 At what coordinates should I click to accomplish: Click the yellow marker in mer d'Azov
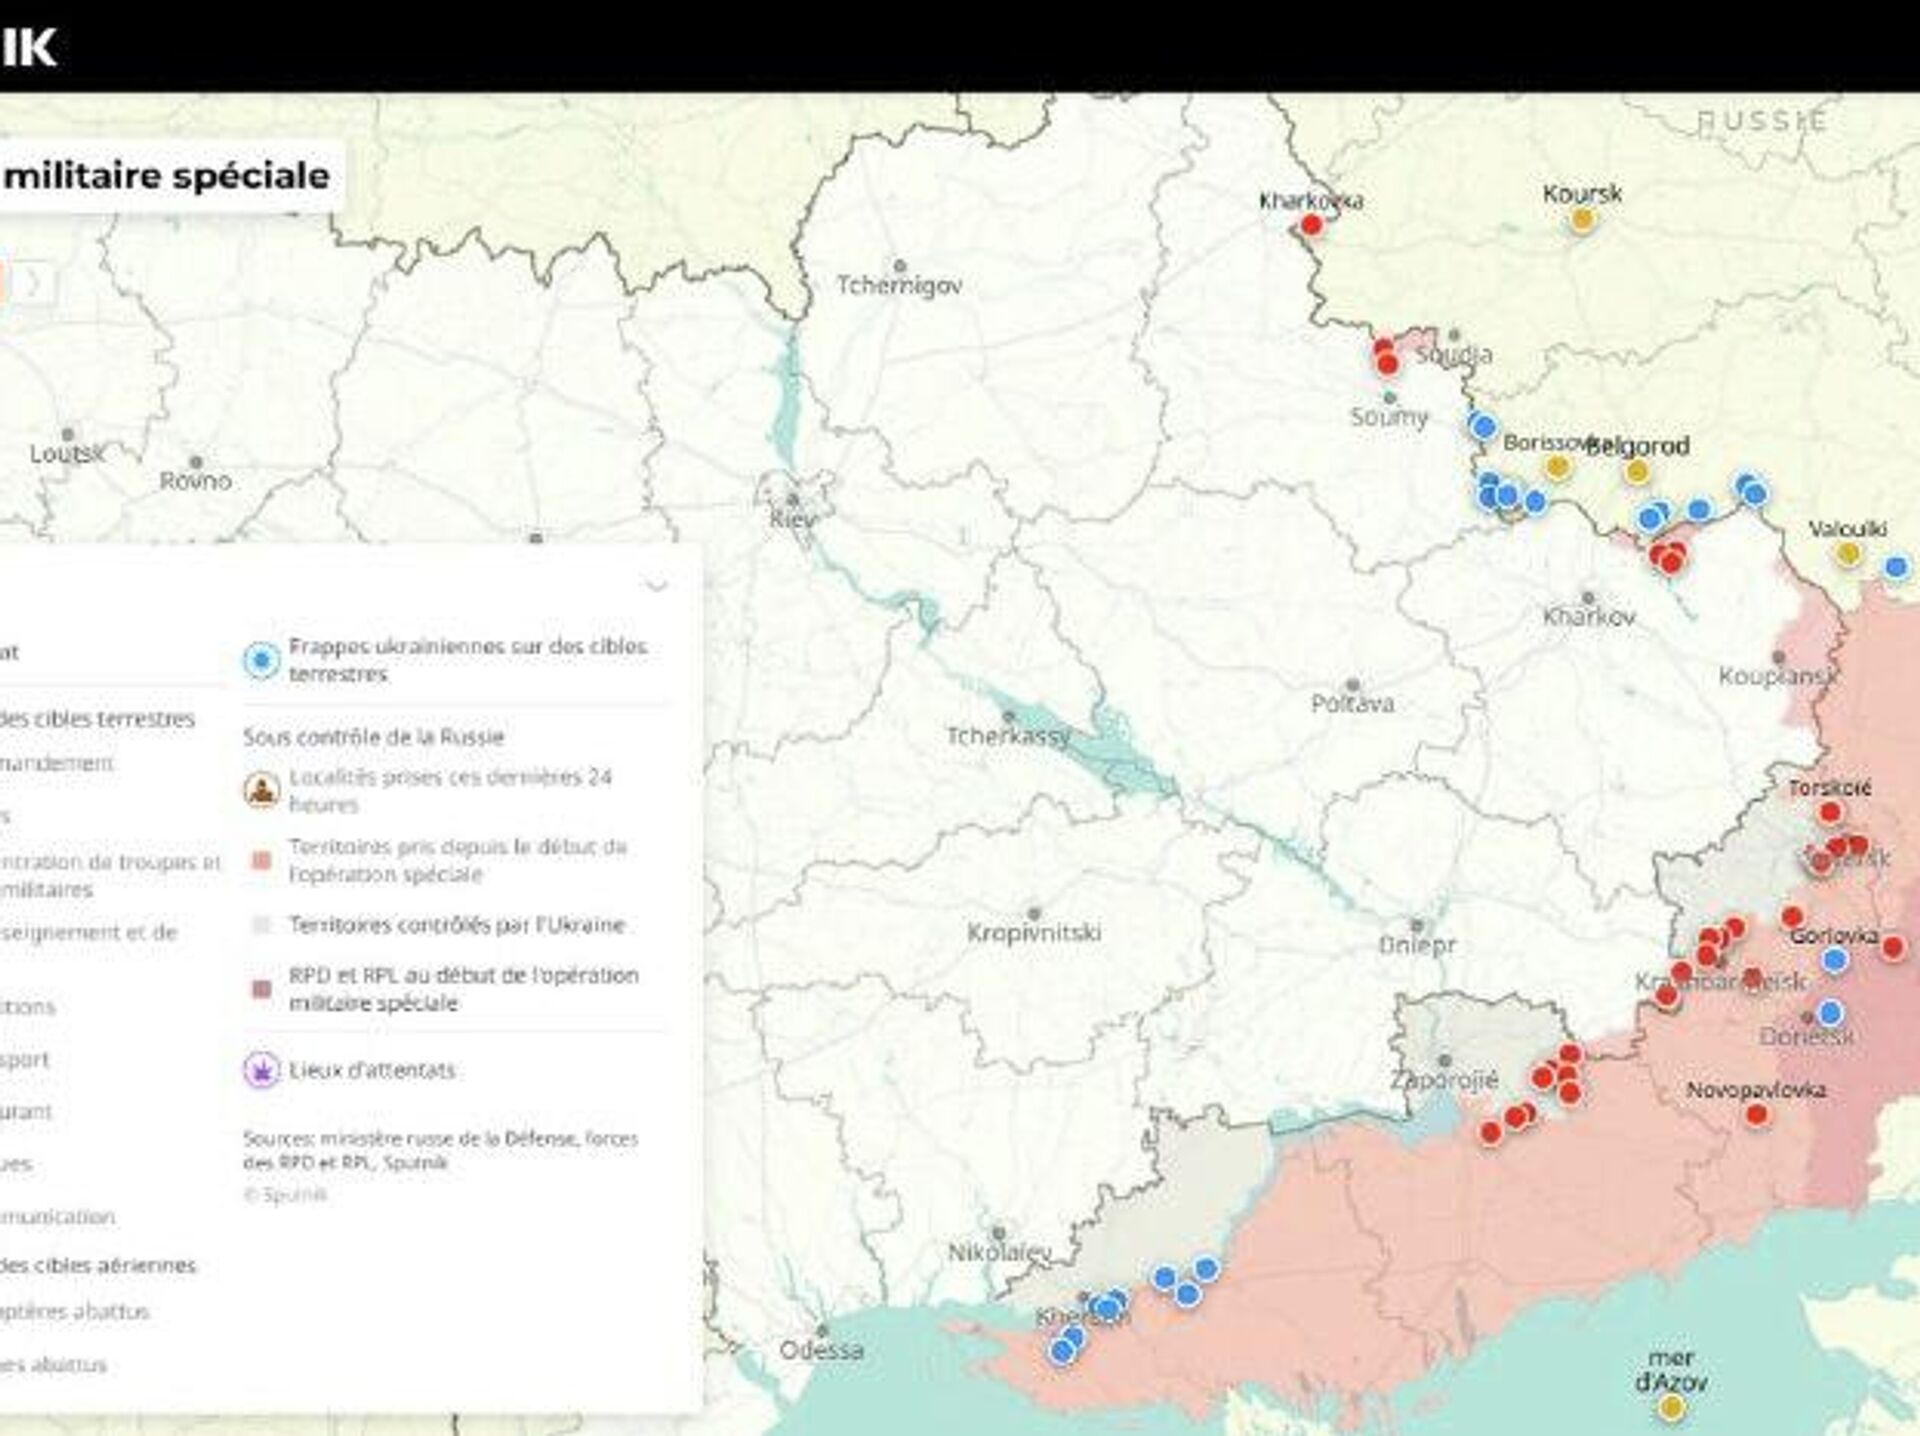pos(1670,1408)
